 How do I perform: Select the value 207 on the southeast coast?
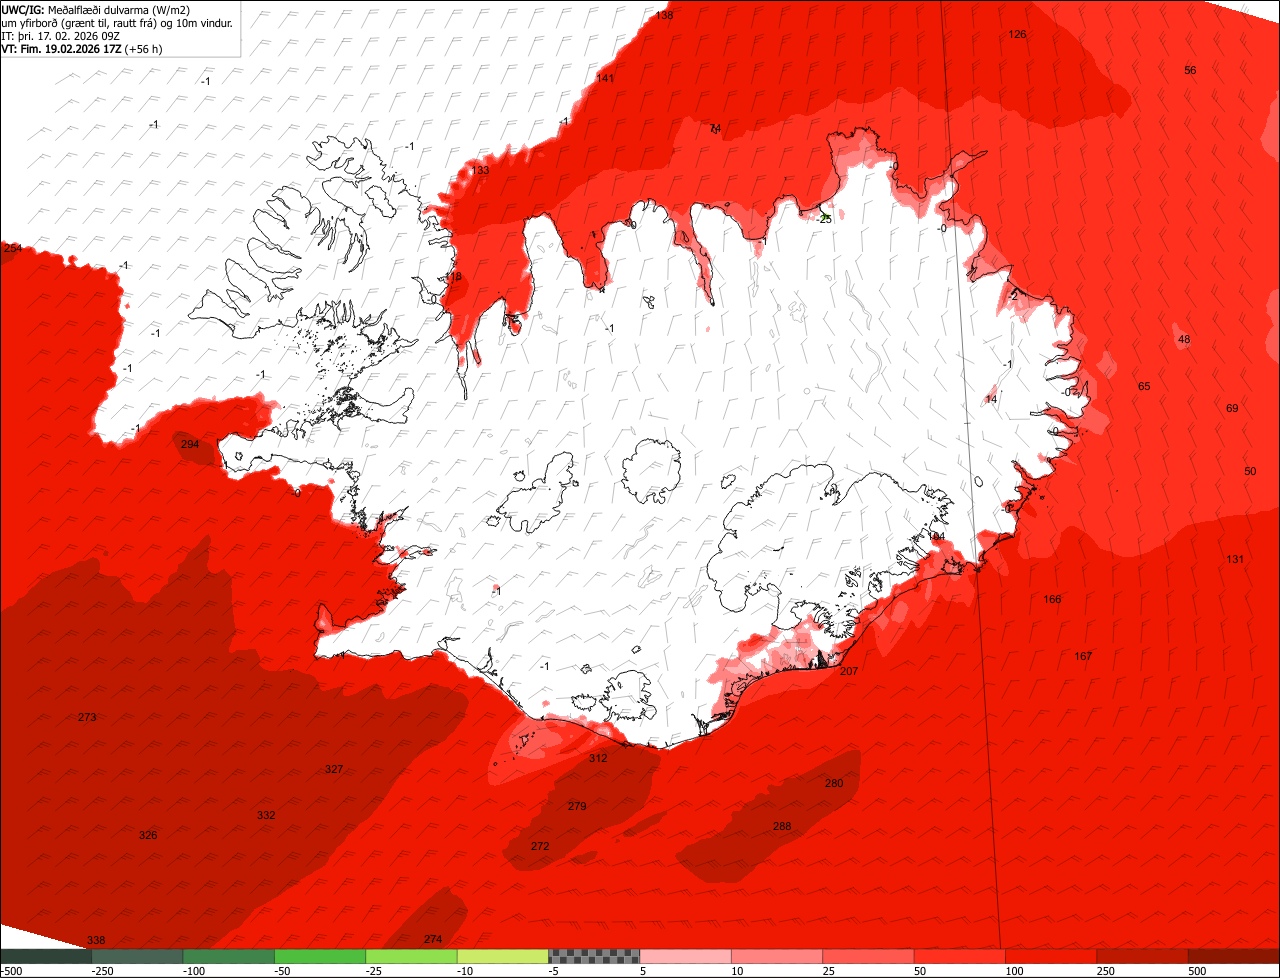coord(849,671)
